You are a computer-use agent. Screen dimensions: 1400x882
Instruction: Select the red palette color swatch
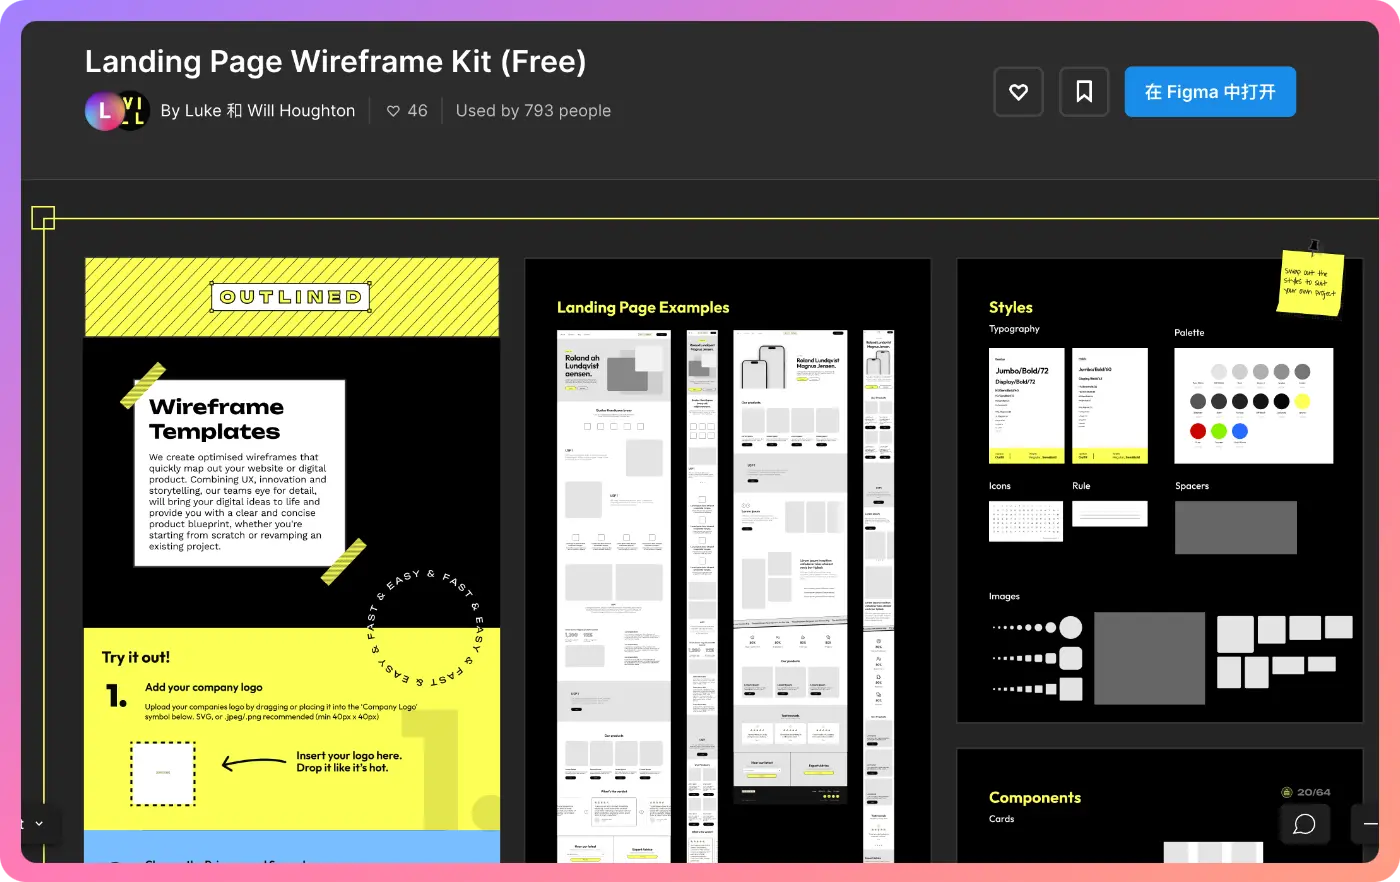1198,431
